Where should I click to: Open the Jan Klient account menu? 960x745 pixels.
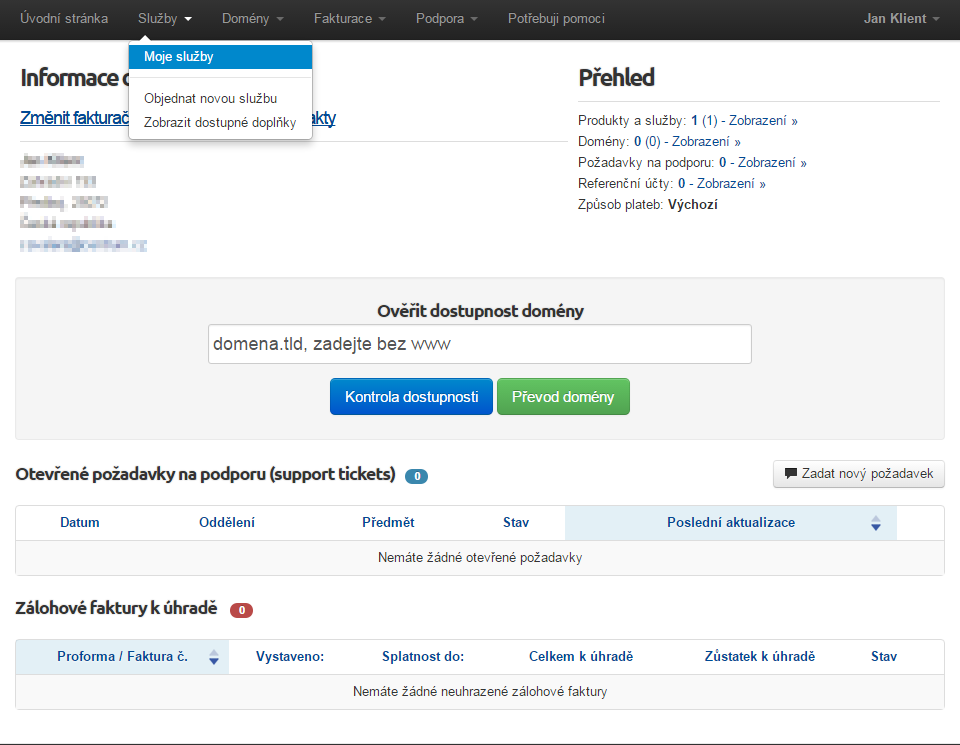pyautogui.click(x=901, y=18)
